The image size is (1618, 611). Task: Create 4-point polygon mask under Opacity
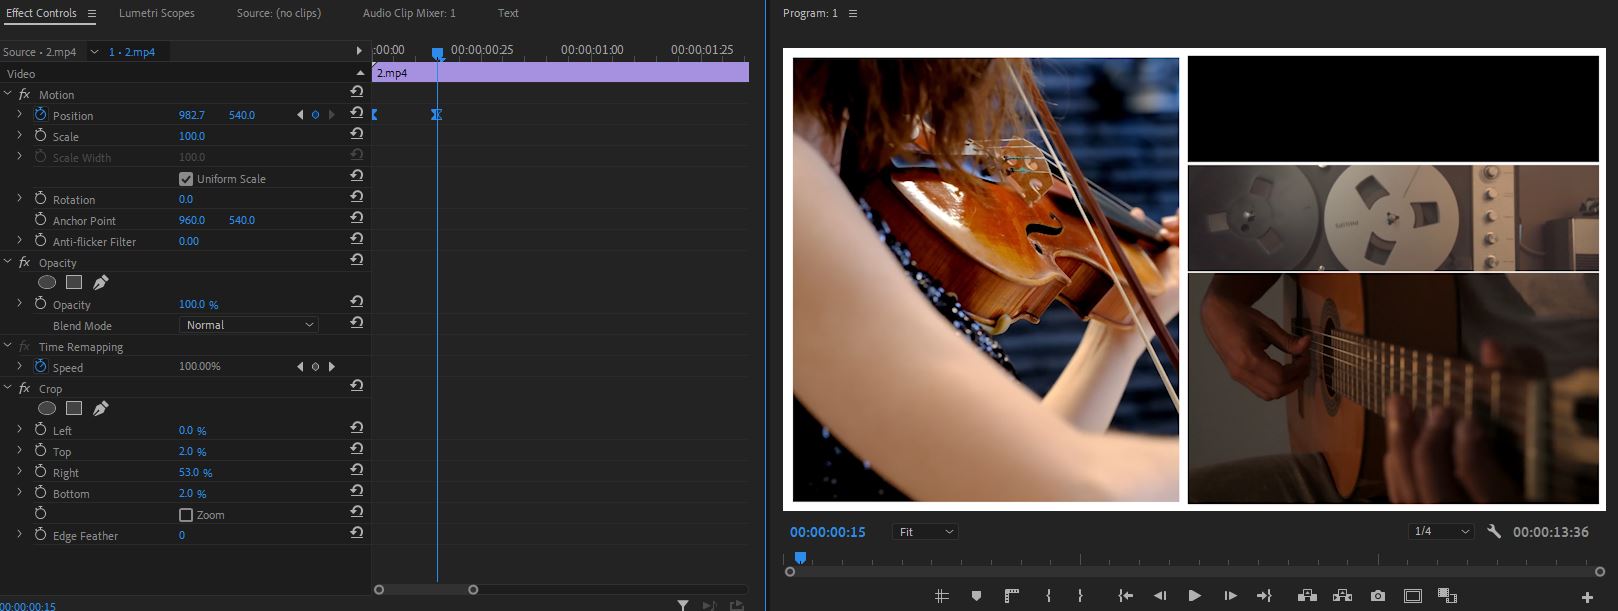click(x=74, y=282)
